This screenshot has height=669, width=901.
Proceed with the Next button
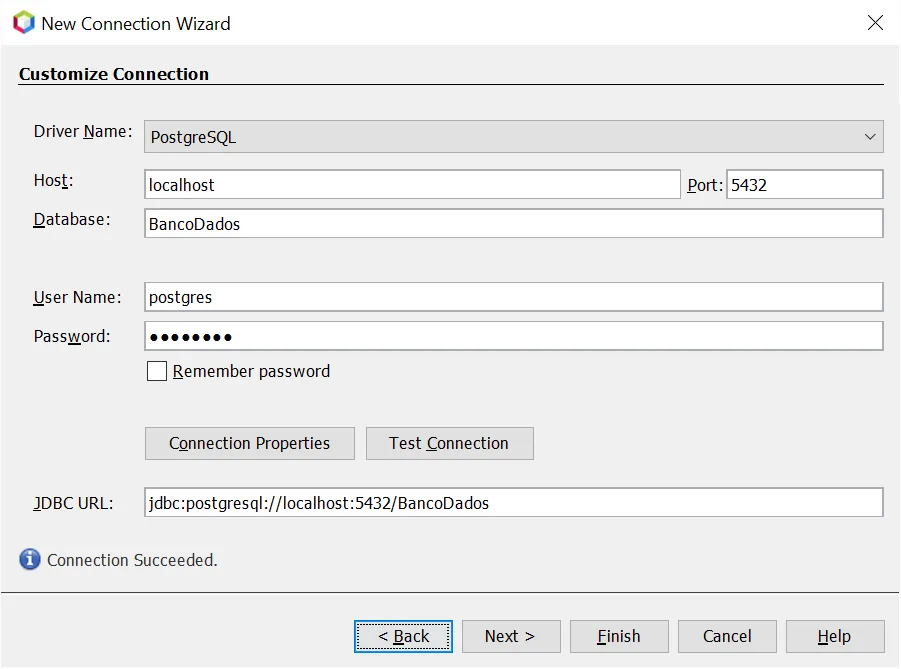tap(510, 637)
